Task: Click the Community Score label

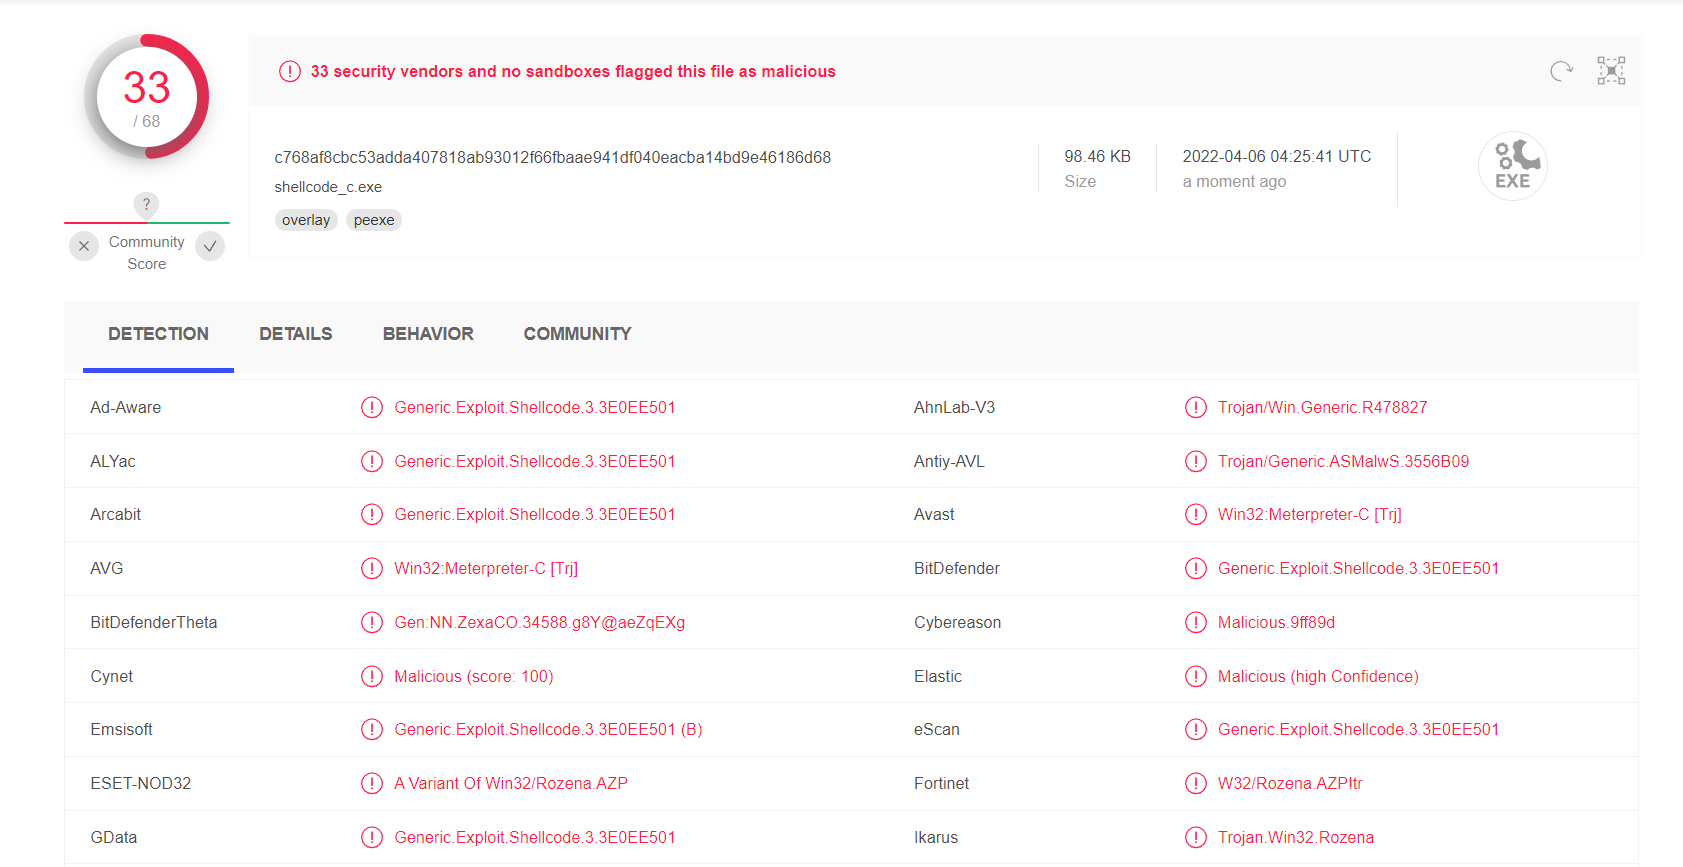Action: tap(147, 253)
